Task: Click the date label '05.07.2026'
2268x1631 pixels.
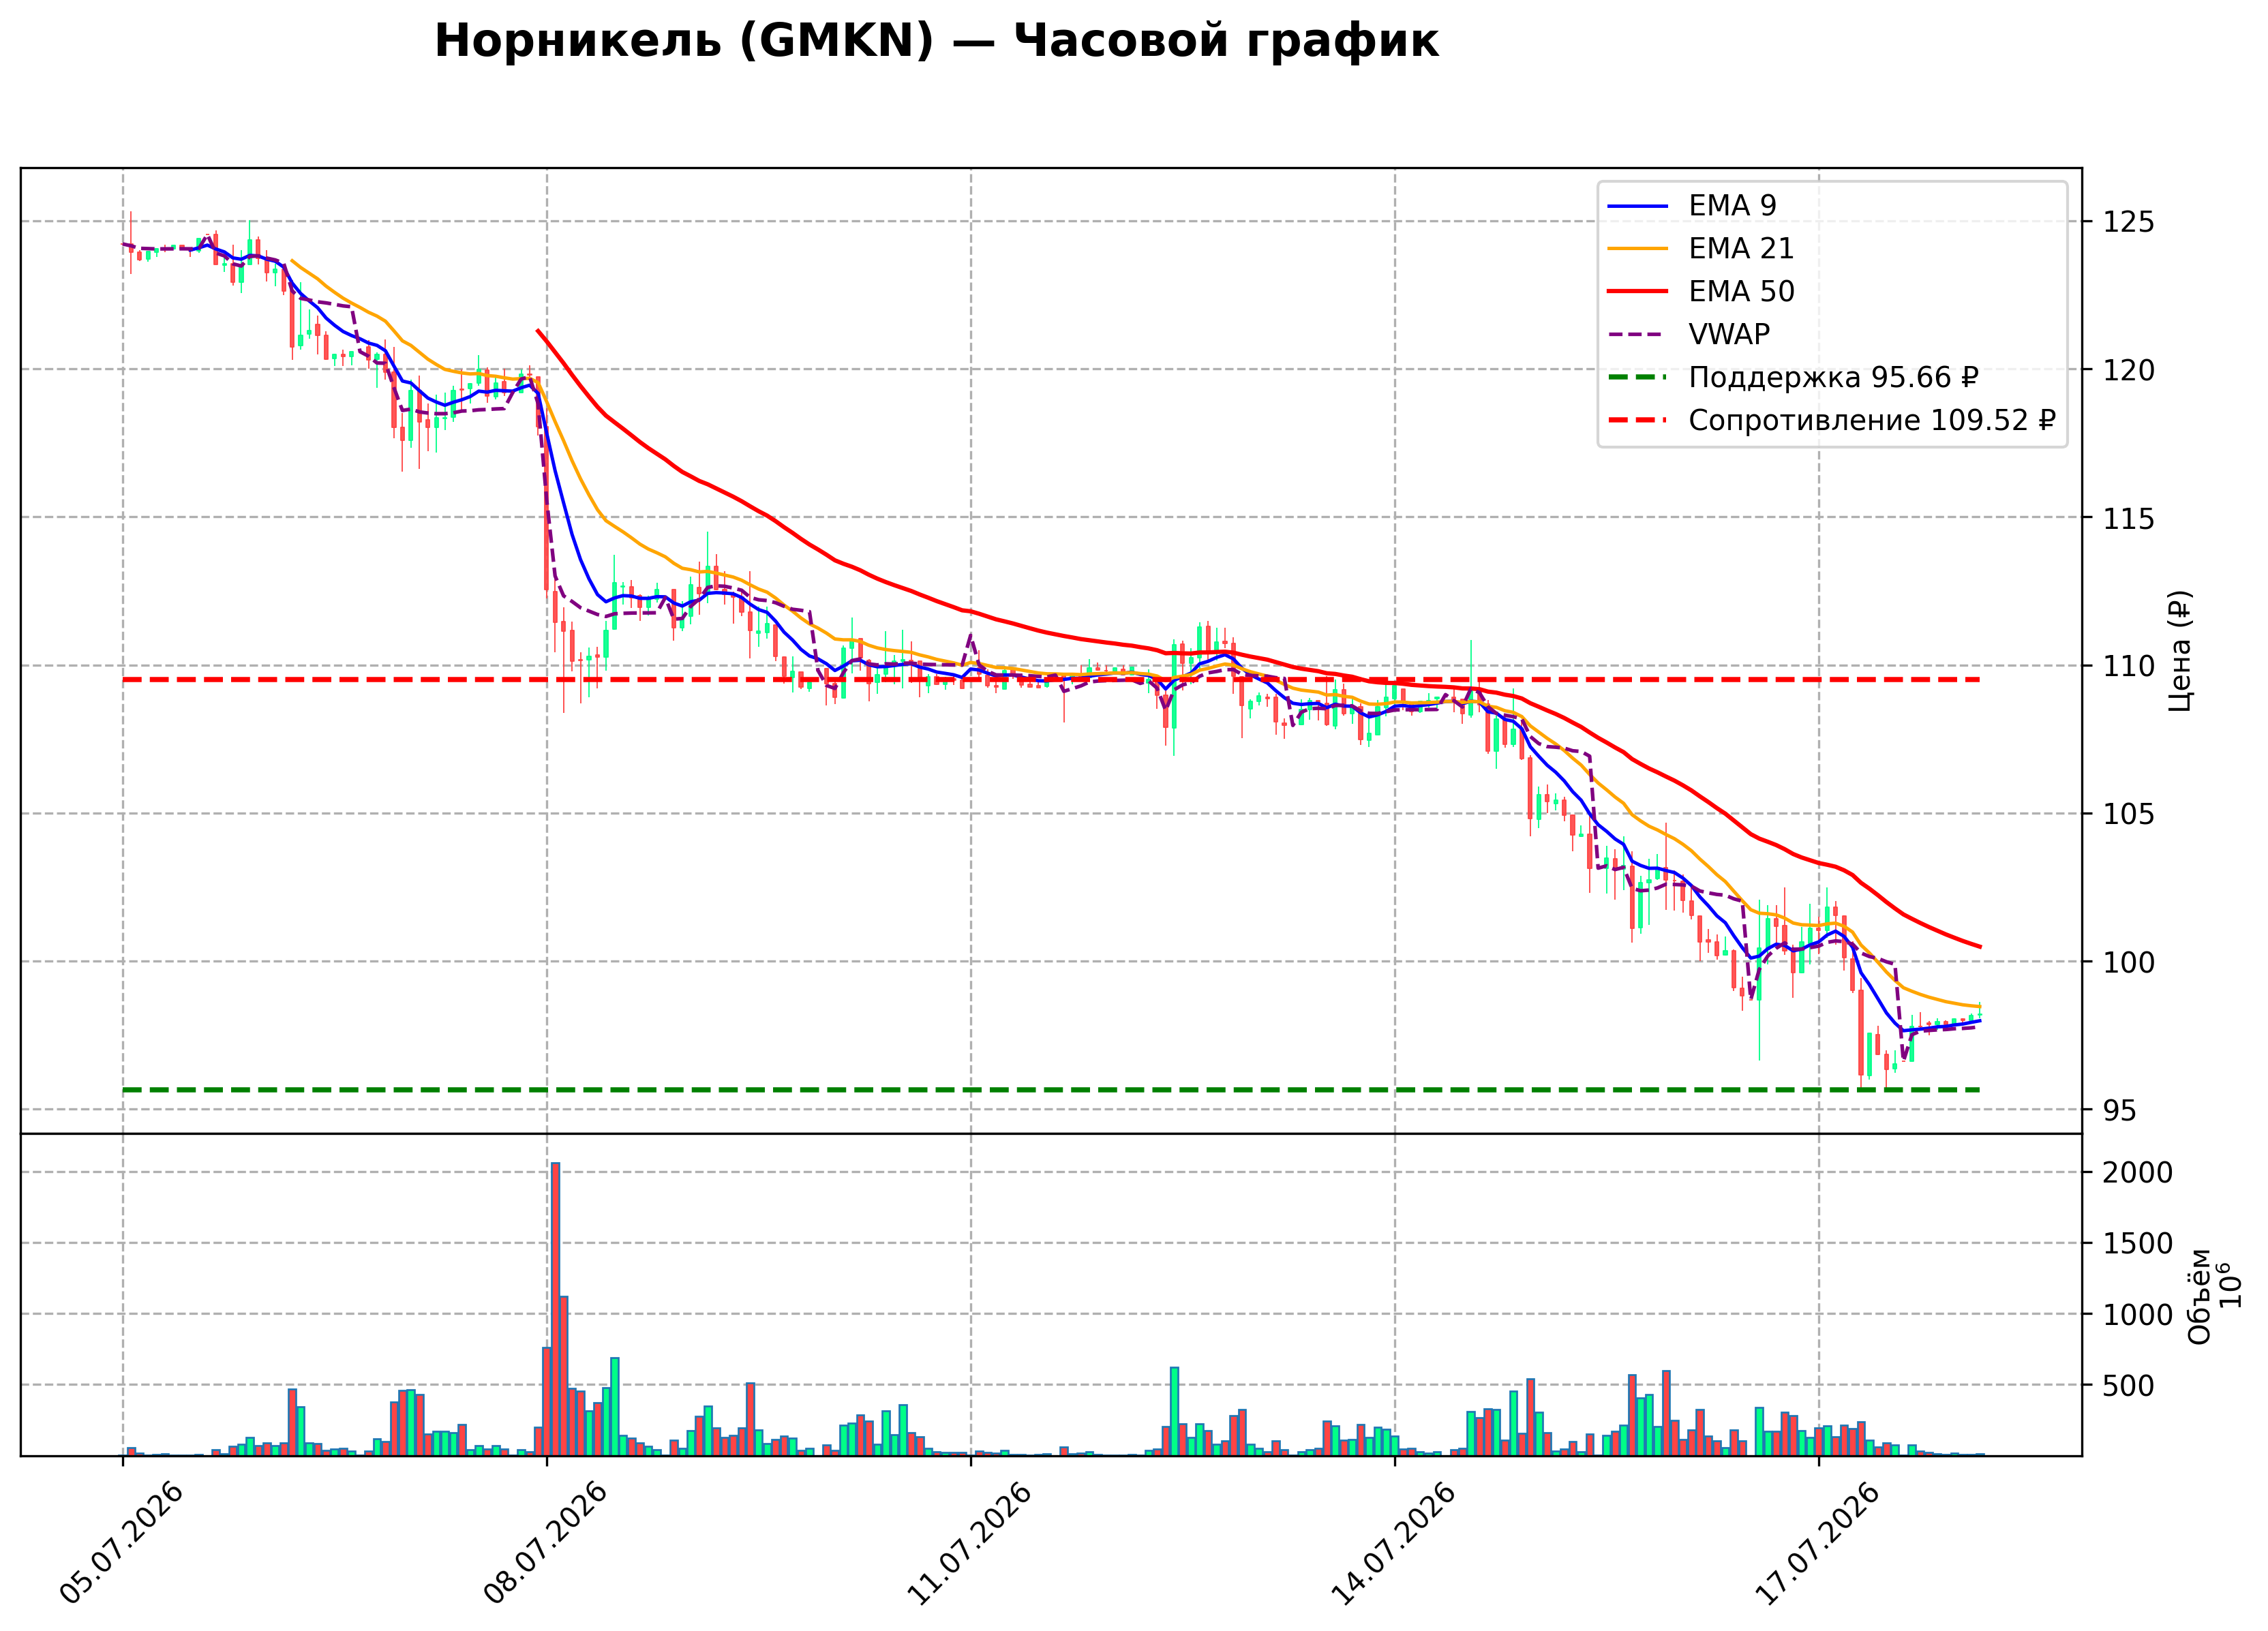Action: pos(121,1545)
